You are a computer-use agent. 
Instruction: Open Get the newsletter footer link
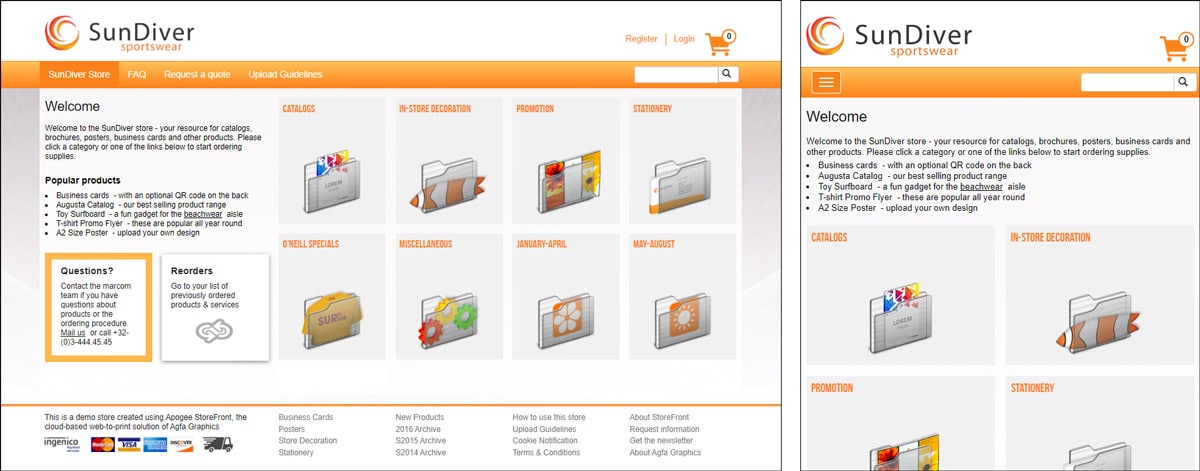point(661,441)
